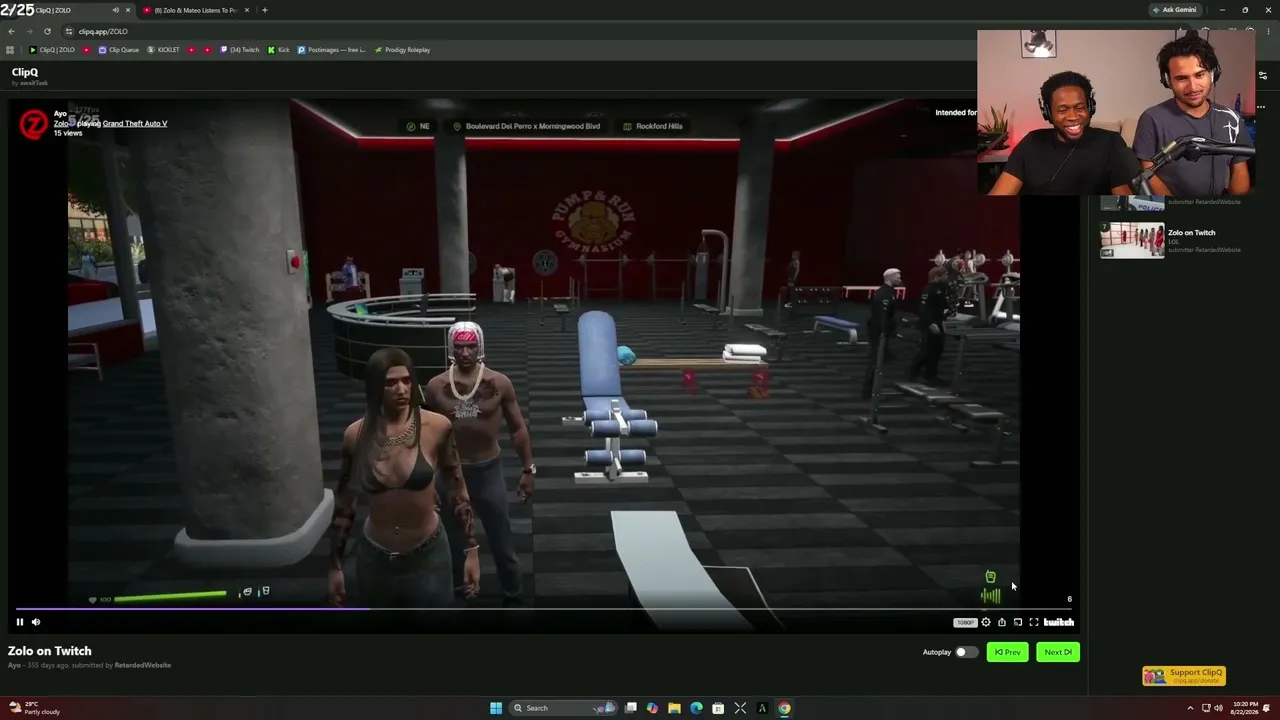
Task: Reload the current page
Action: (x=47, y=31)
